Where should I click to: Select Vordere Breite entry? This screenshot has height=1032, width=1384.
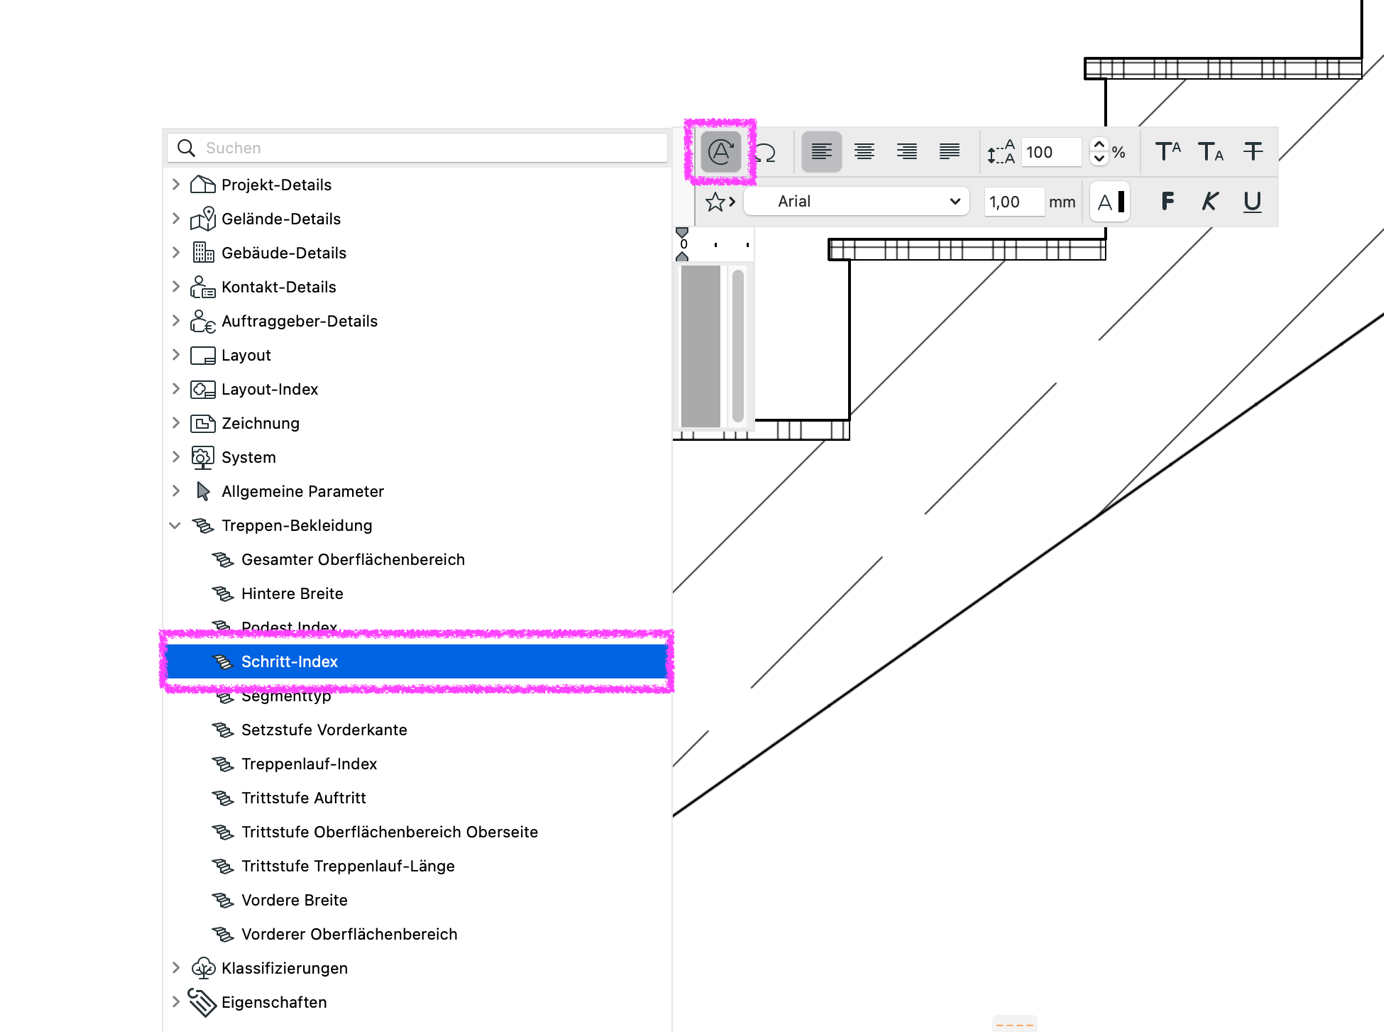point(294,900)
